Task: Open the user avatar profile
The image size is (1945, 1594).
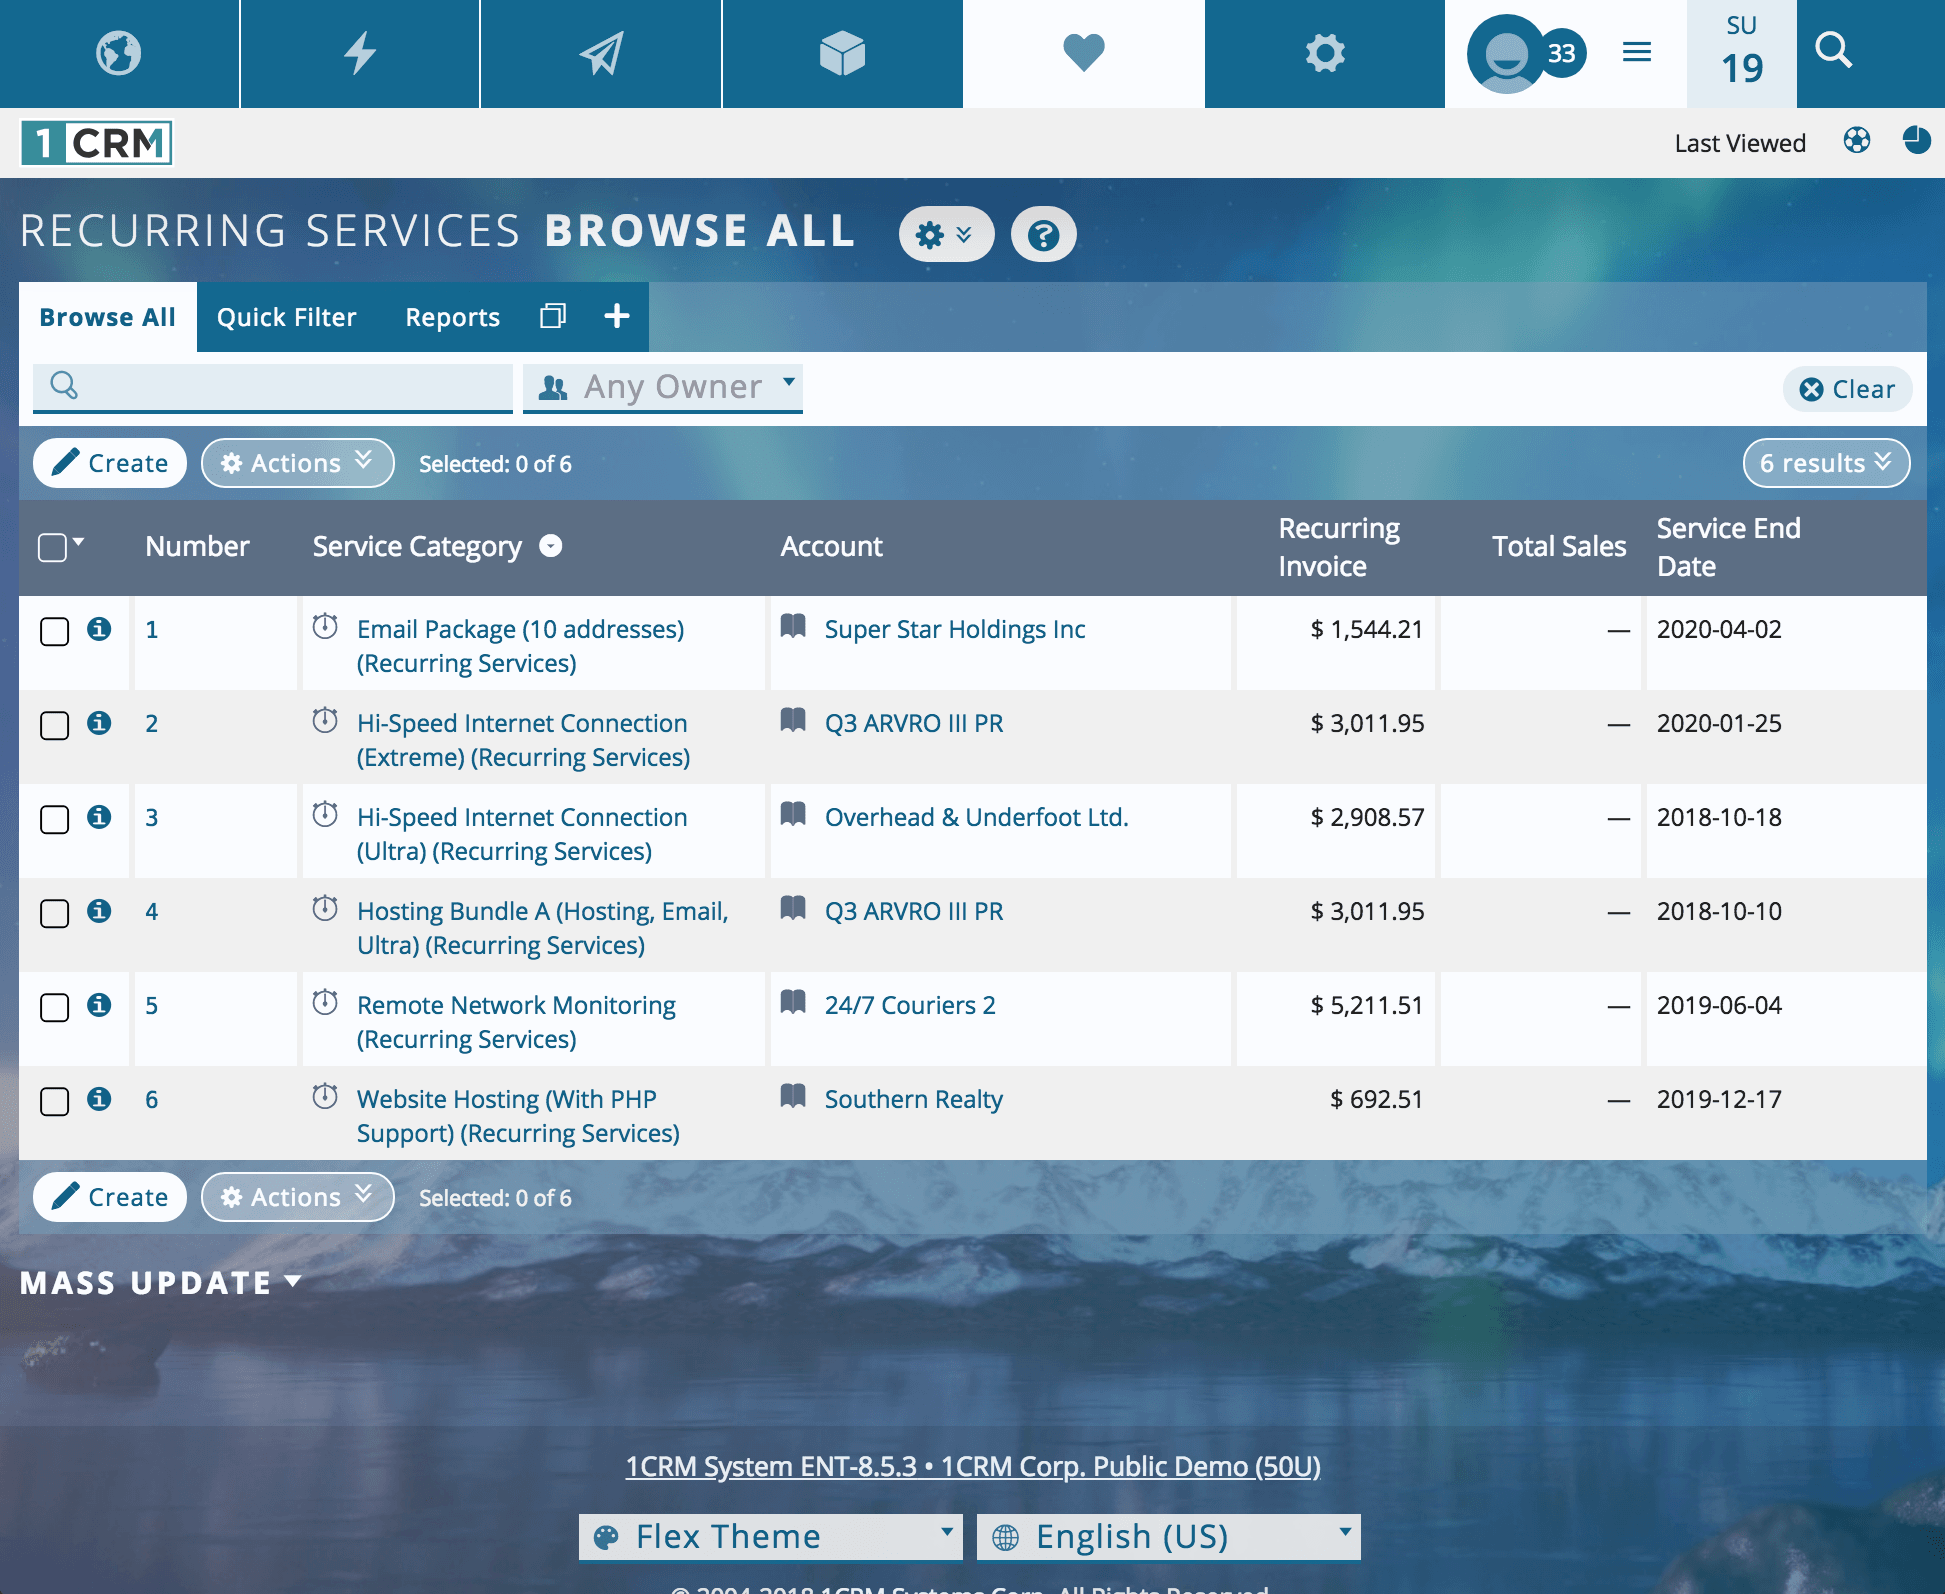Action: (x=1505, y=54)
